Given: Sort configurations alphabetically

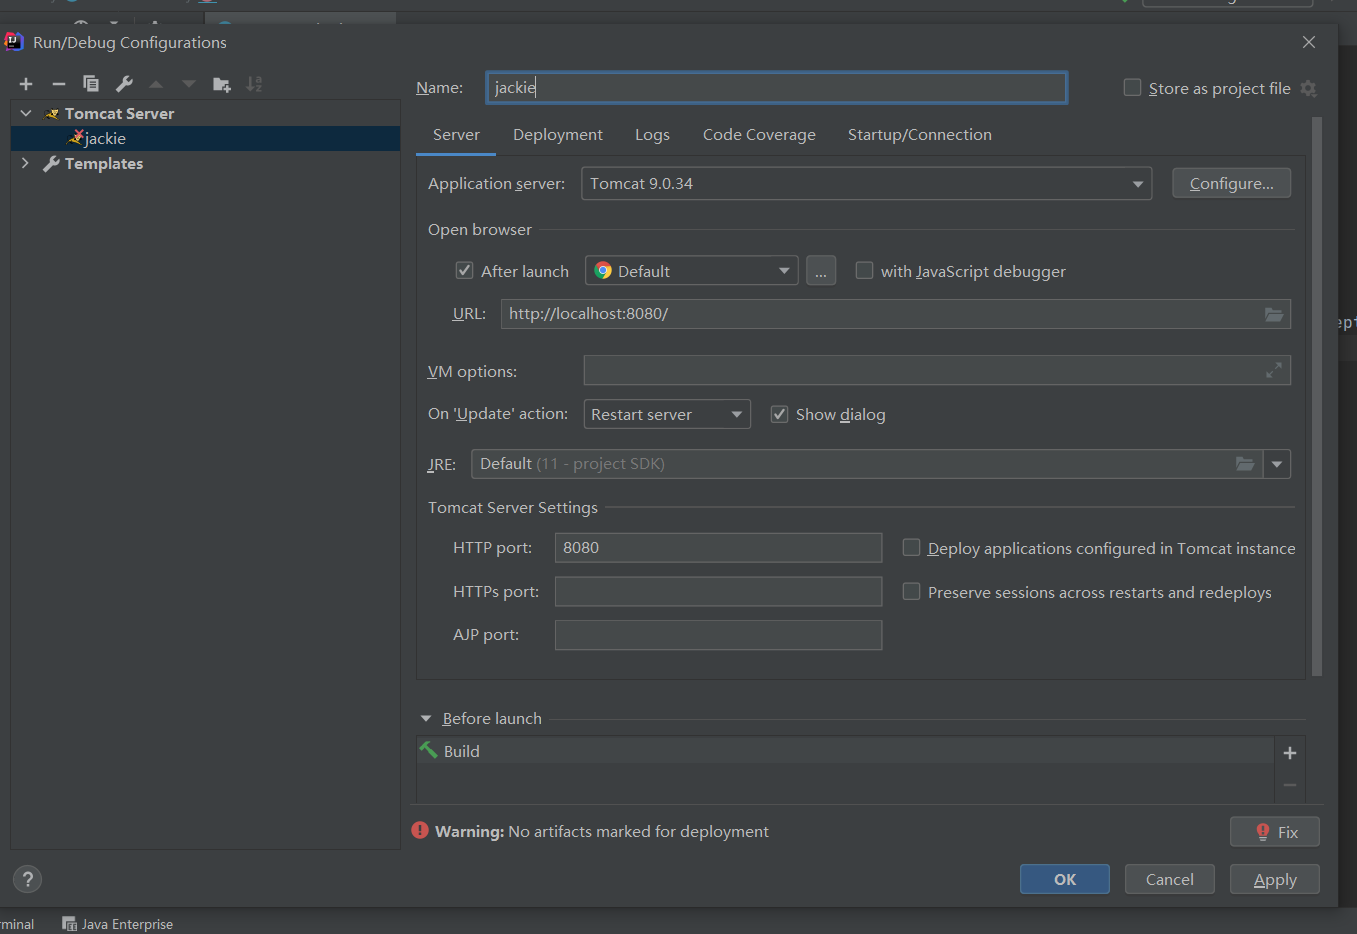Looking at the screenshot, I should [255, 84].
